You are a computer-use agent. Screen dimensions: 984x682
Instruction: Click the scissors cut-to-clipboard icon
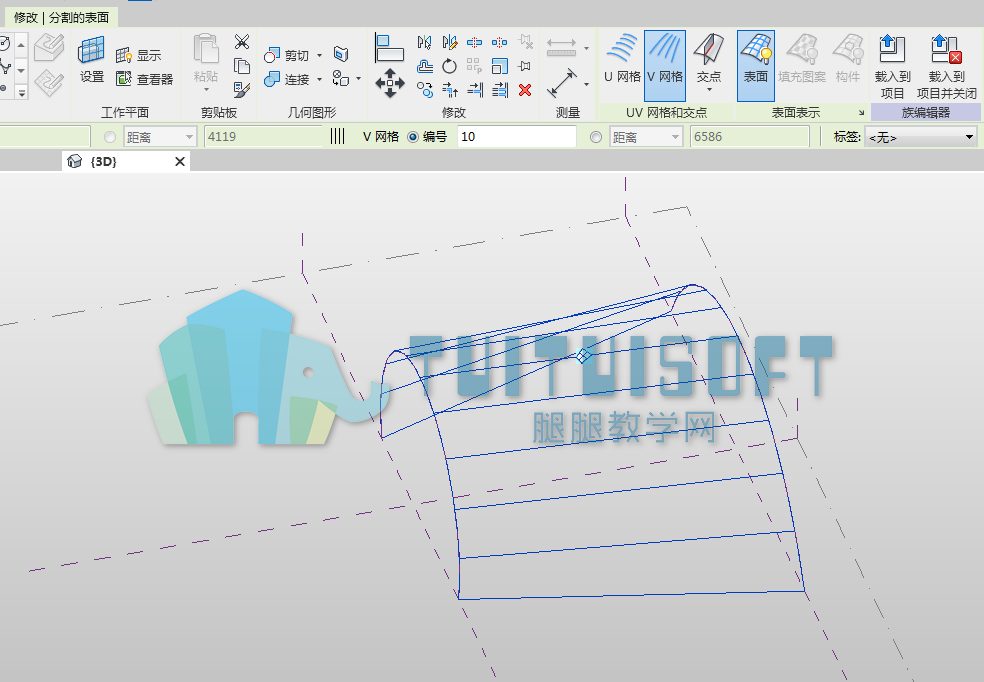pos(242,42)
